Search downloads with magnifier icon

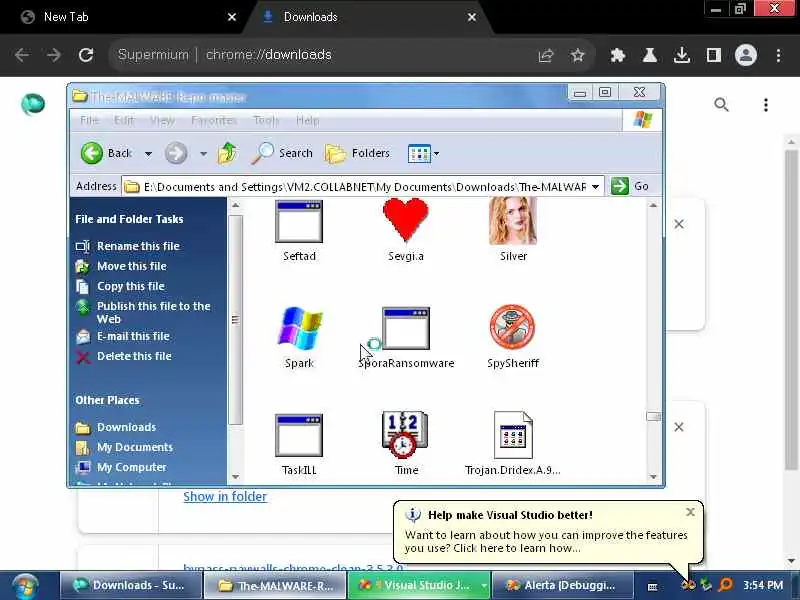721,105
